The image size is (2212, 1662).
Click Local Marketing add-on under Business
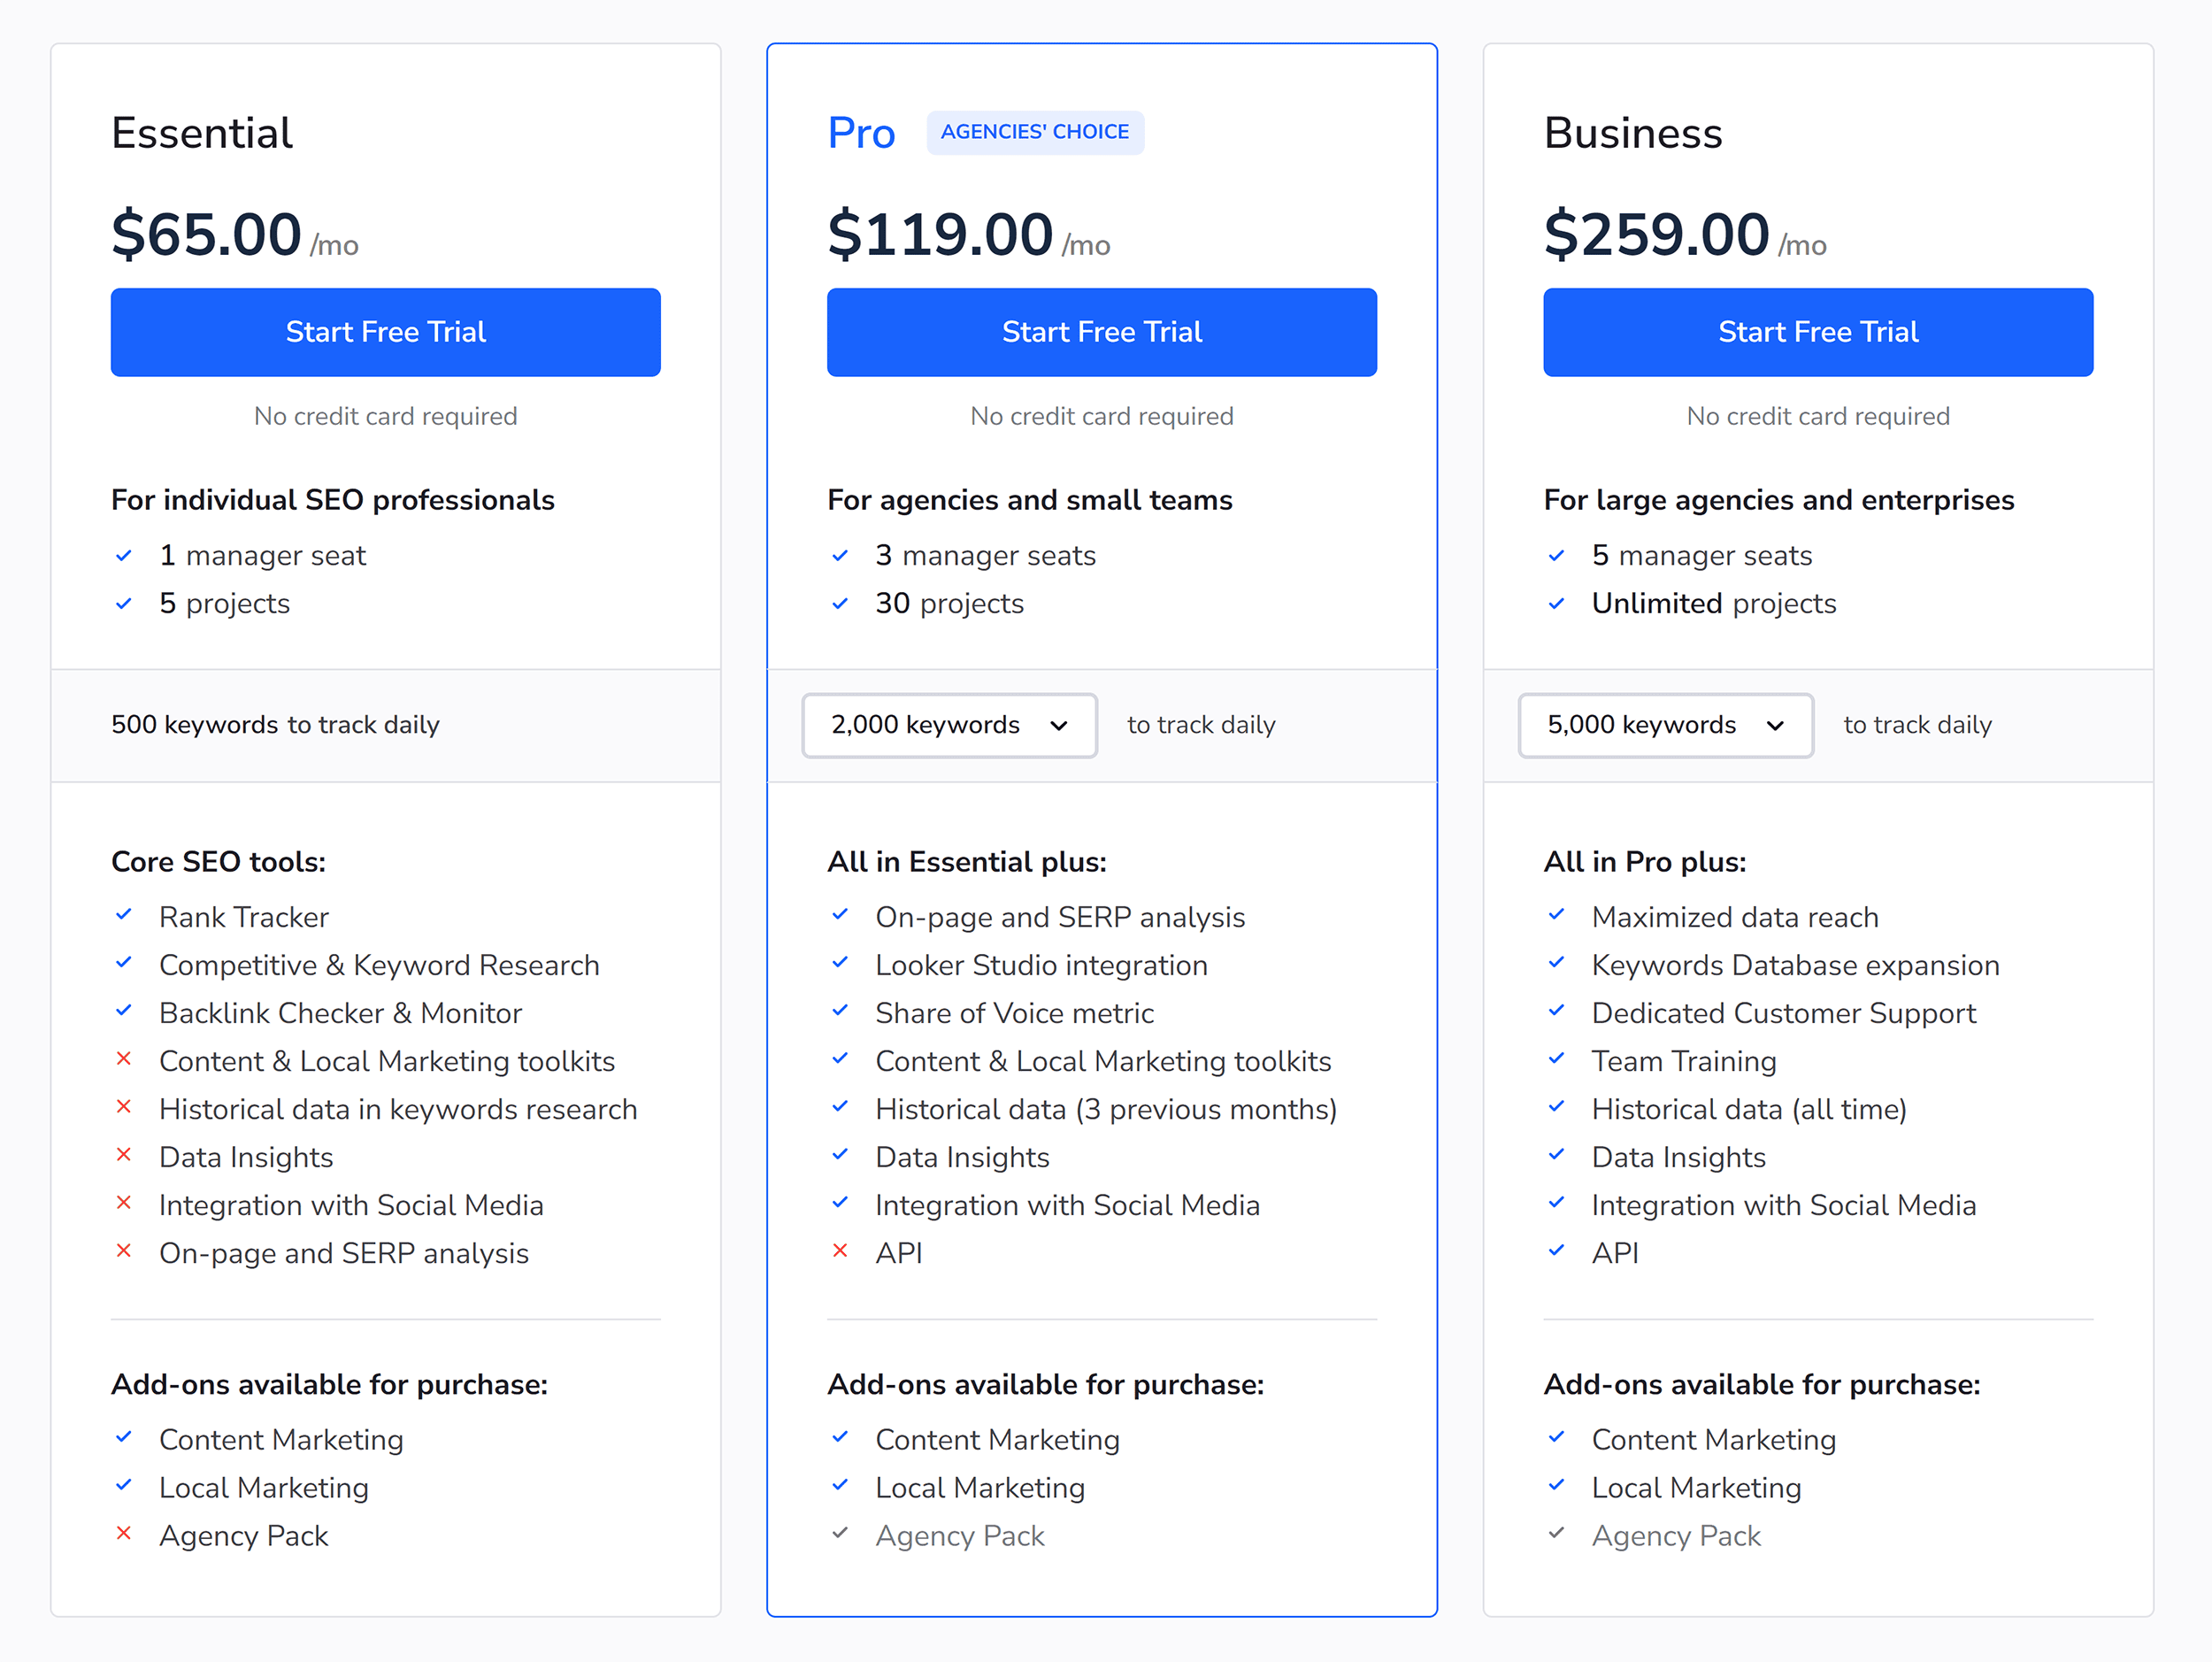1695,1487
